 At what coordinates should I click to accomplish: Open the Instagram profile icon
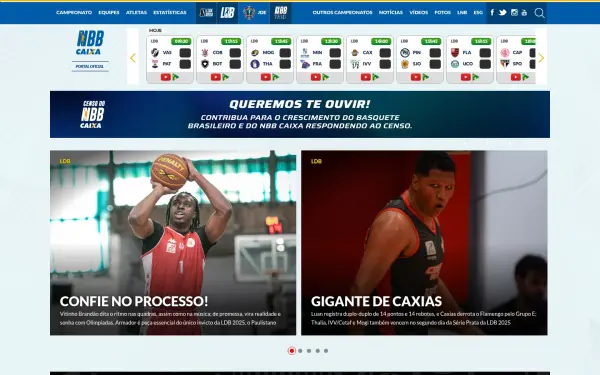tap(514, 13)
